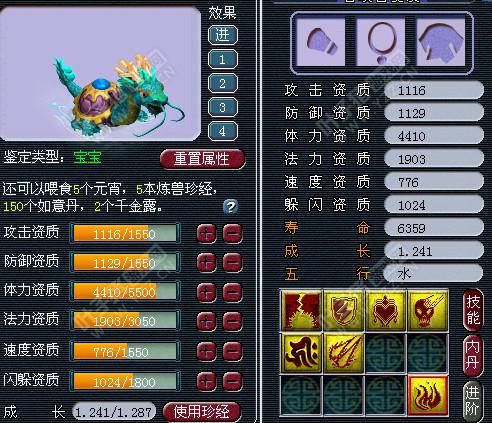Click the pet armor equipment slot
This screenshot has width=492, height=423.
(441, 42)
